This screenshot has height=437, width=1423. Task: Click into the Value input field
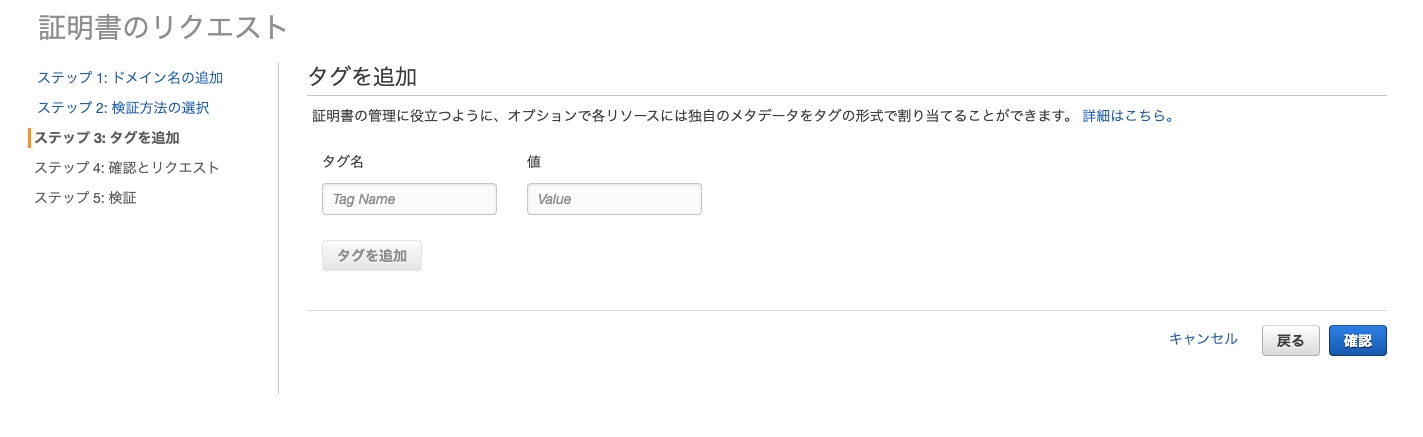[x=614, y=199]
